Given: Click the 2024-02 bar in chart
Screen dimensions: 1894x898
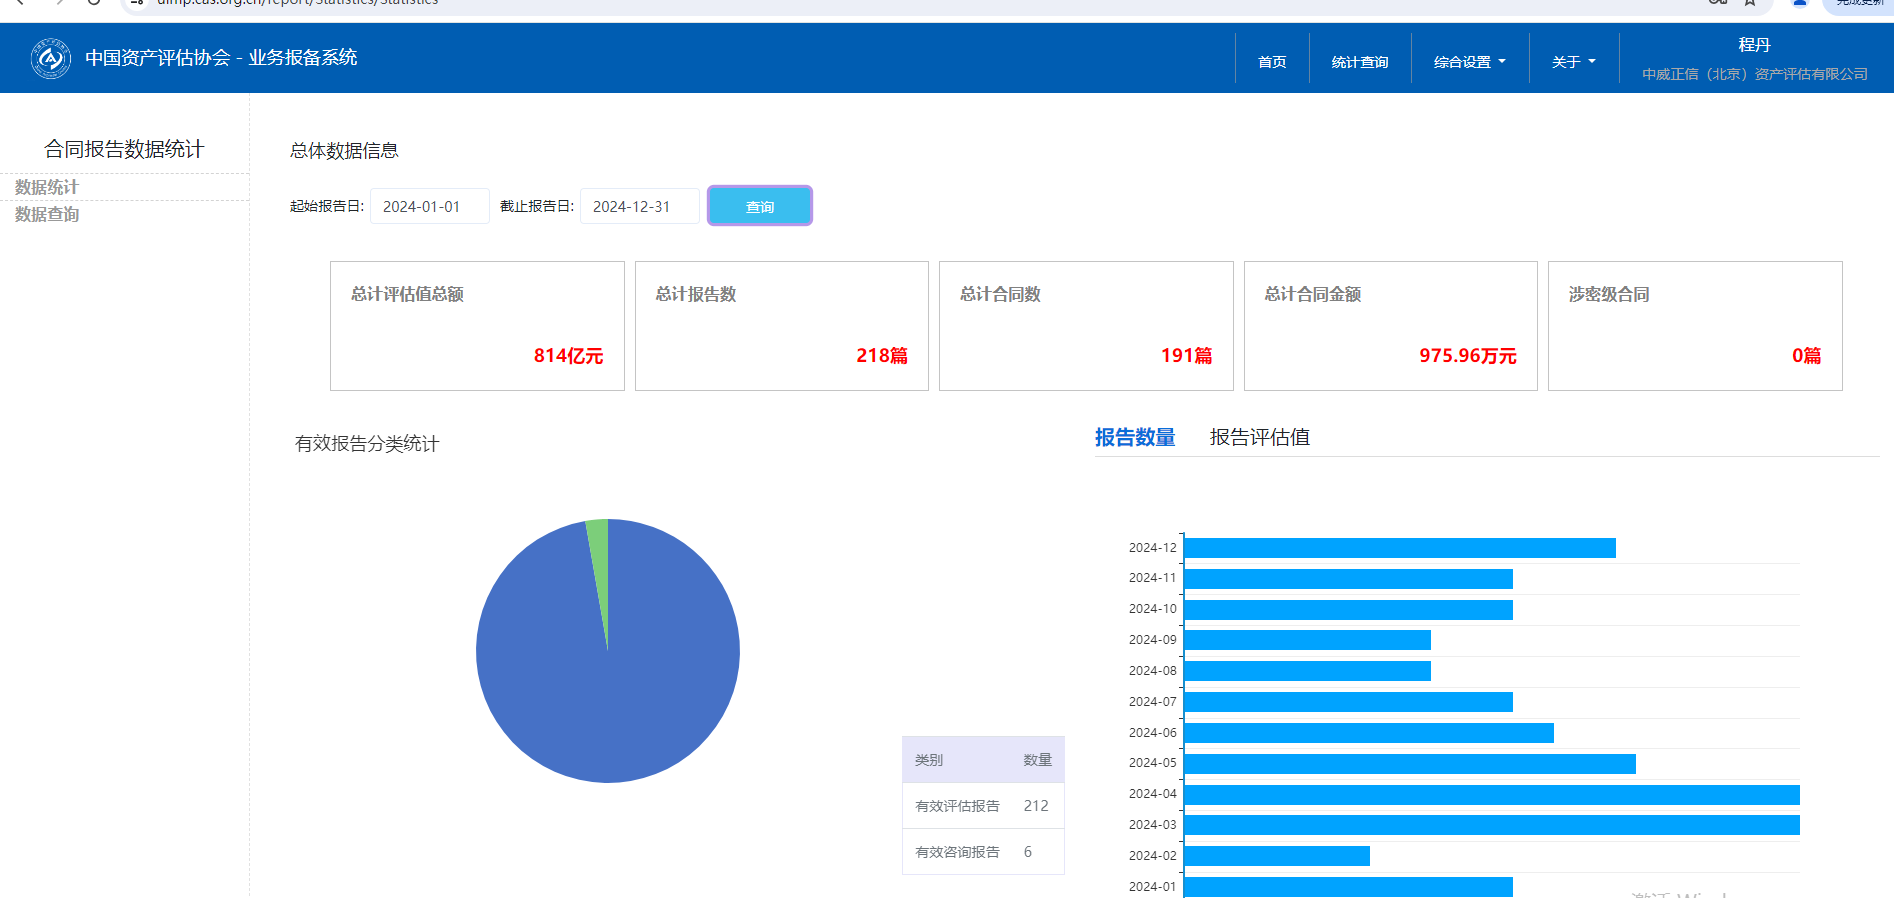Looking at the screenshot, I should [x=1276, y=856].
